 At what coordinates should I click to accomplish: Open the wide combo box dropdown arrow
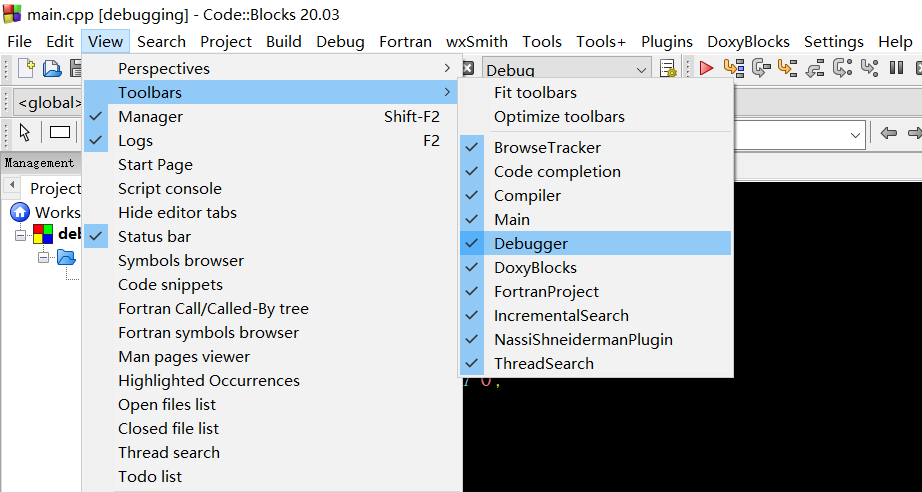(x=854, y=135)
